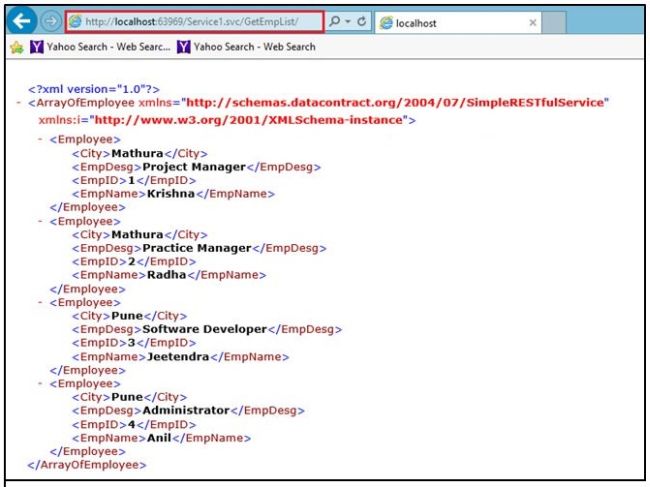650x487 pixels.
Task: Collapse Employee node containing Krishna
Action: click(x=40, y=139)
